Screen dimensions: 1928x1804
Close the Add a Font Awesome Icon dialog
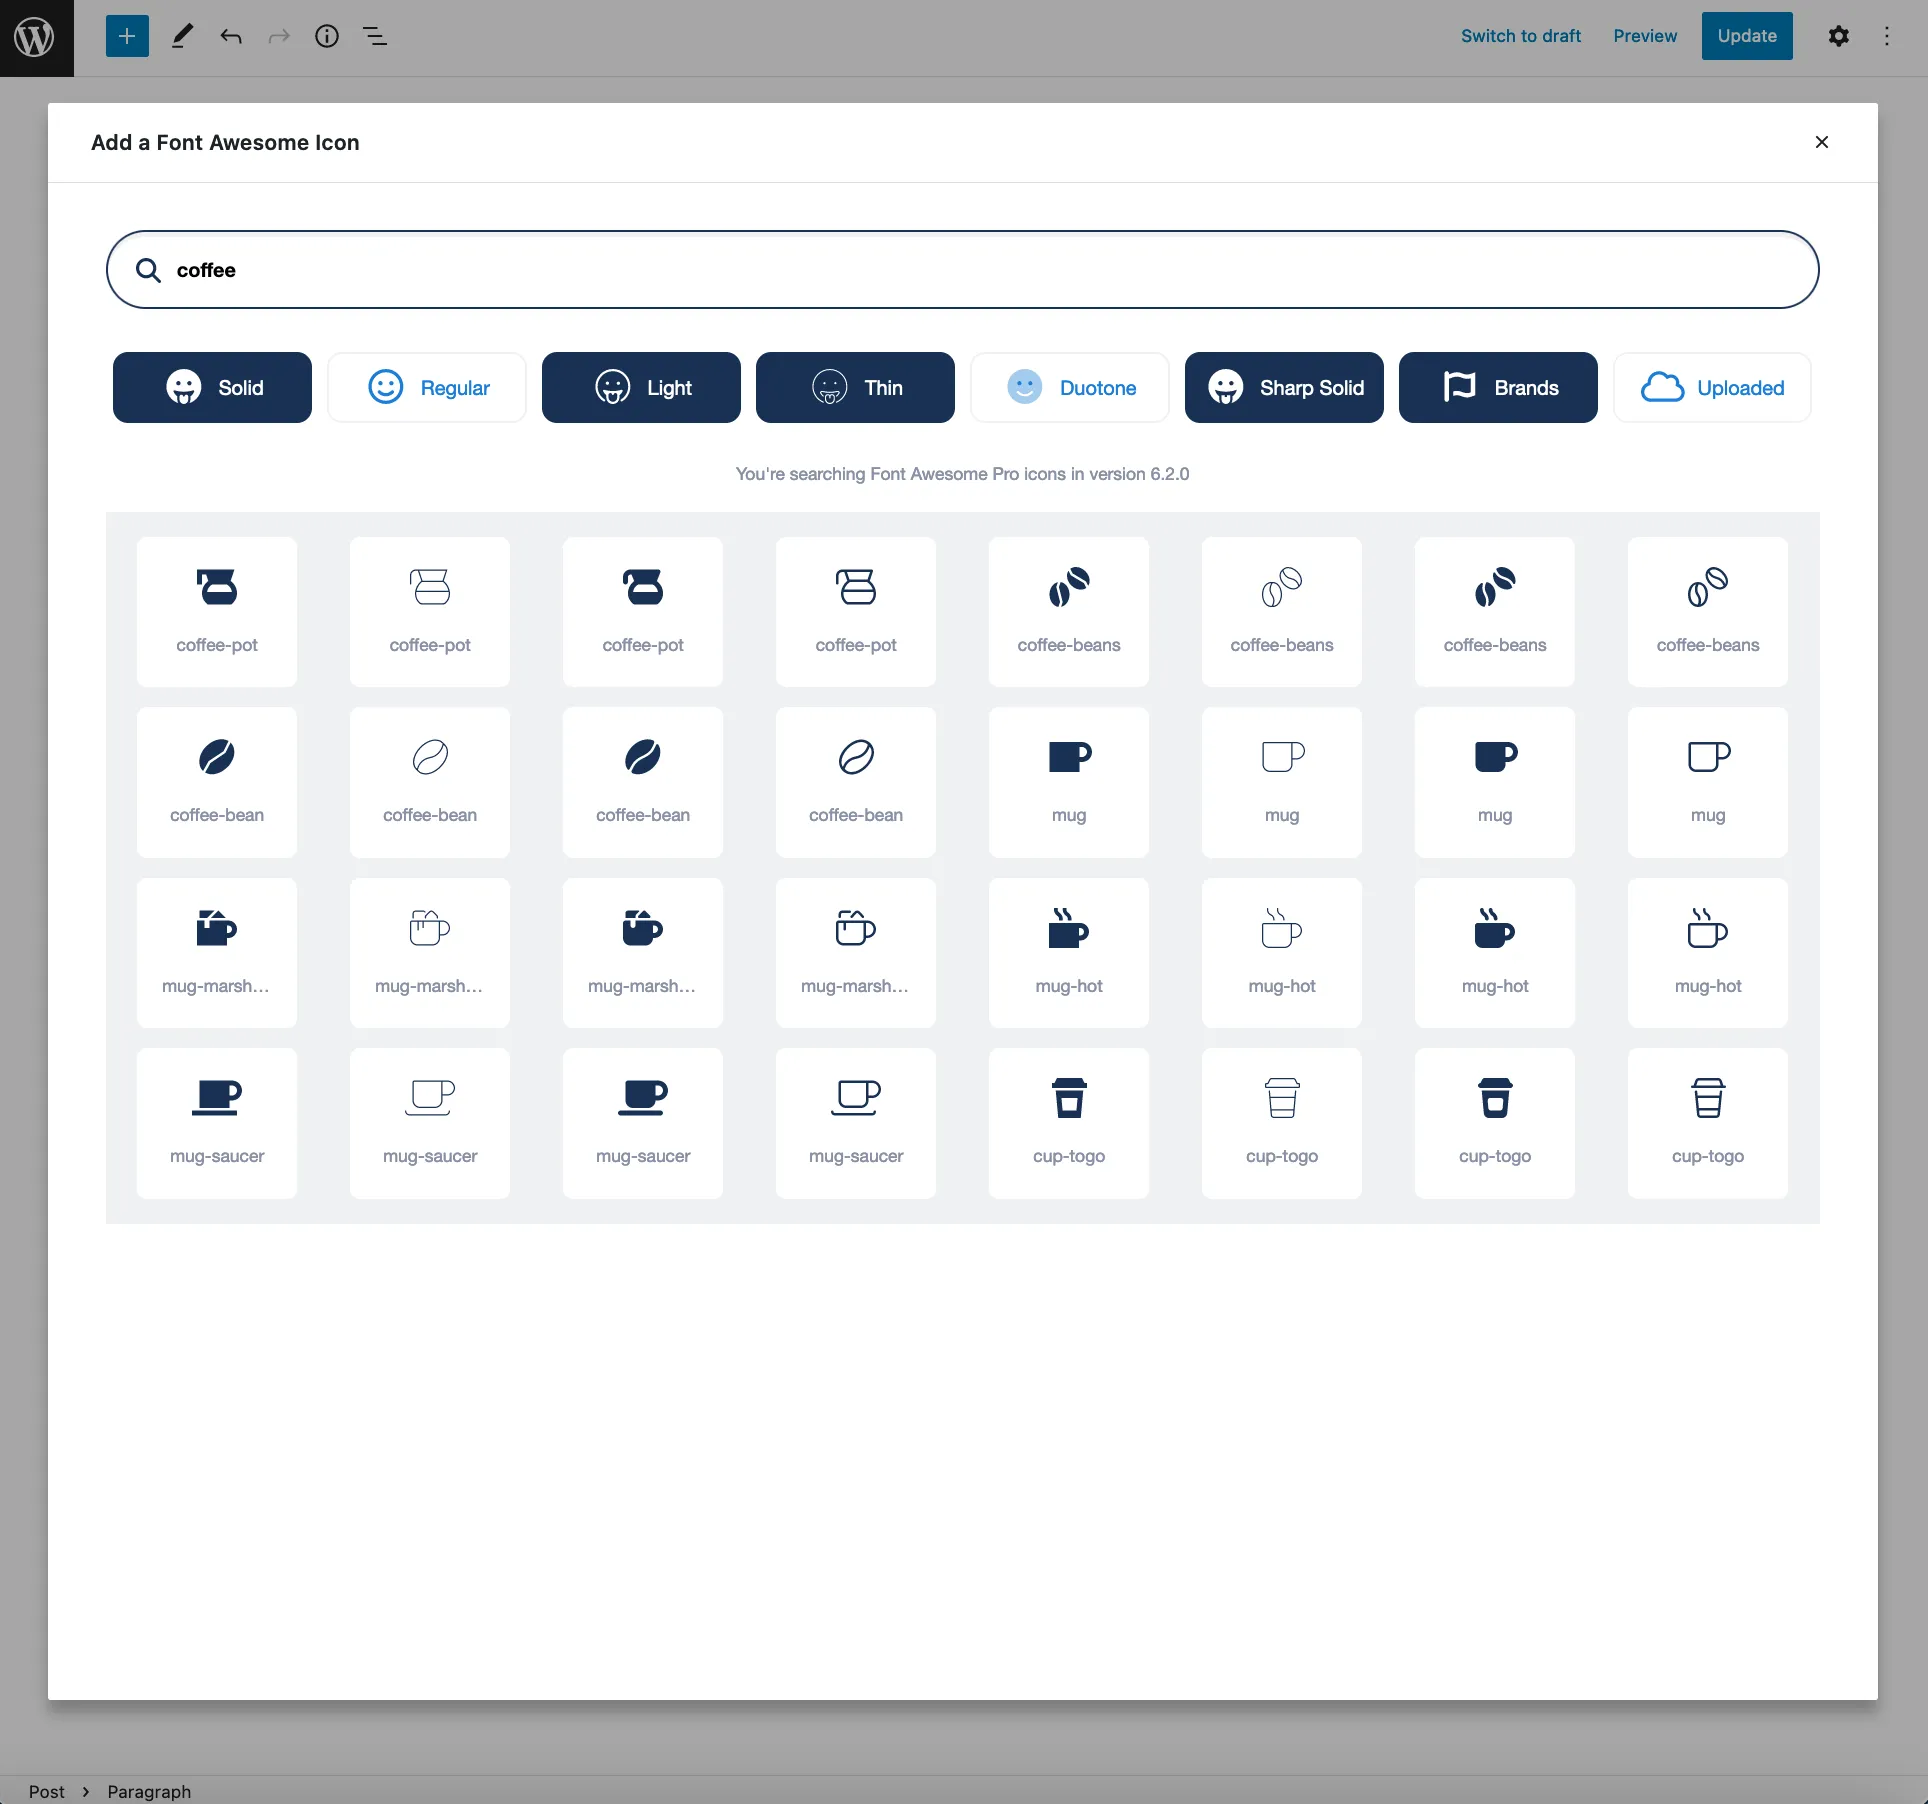[1822, 142]
